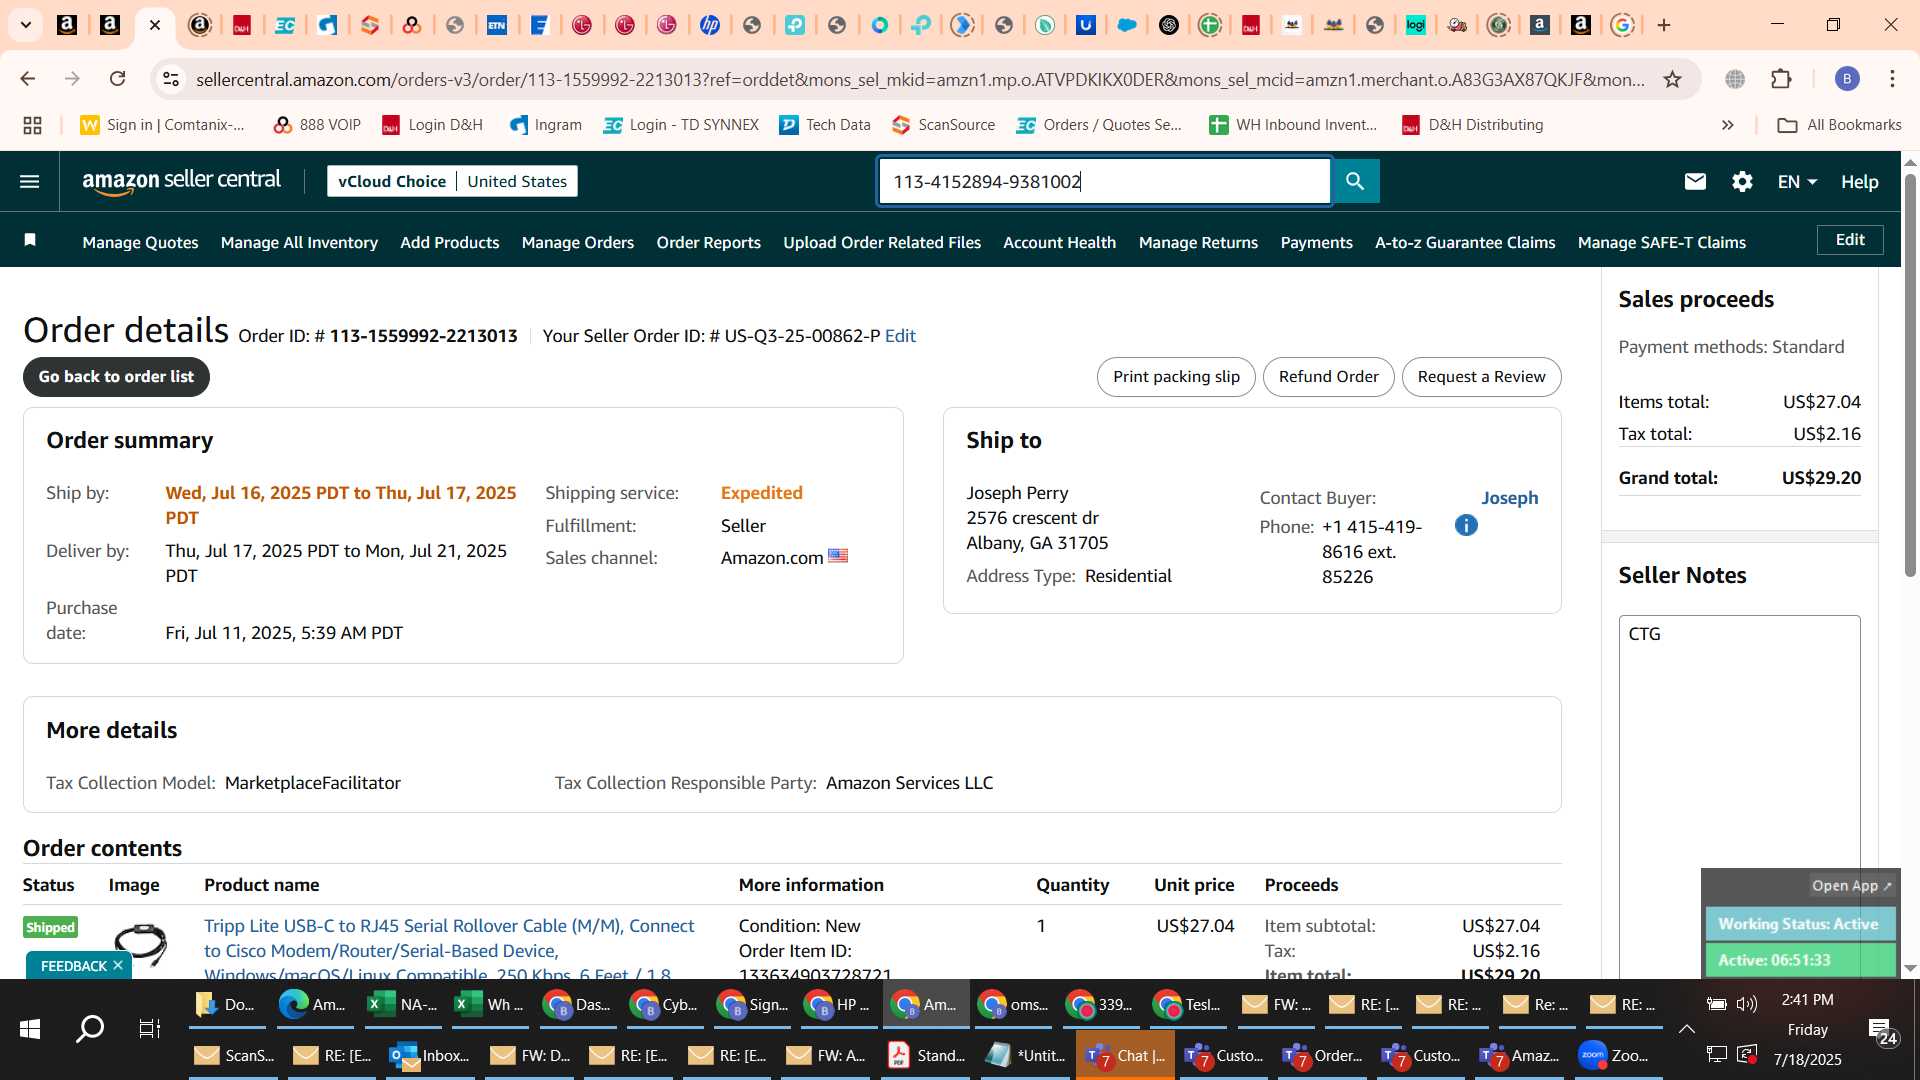This screenshot has height=1080, width=1920.
Task: Open the Ingram bookmark
Action: (545, 125)
